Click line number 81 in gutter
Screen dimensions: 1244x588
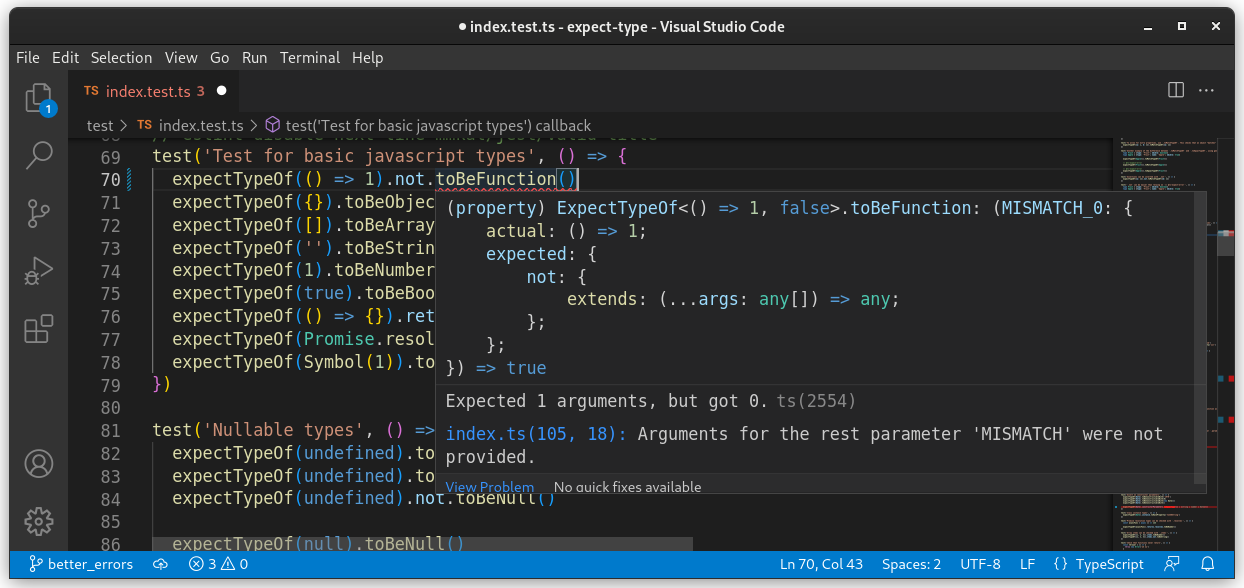pos(110,430)
